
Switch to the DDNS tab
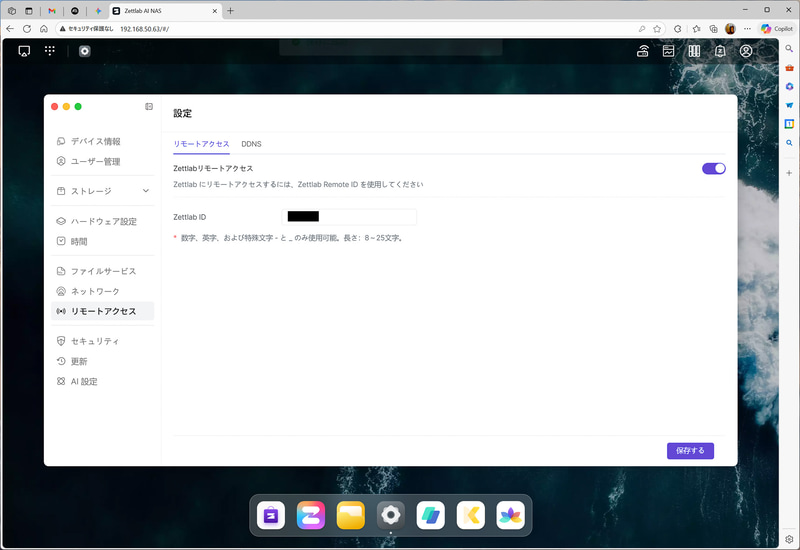coord(252,144)
